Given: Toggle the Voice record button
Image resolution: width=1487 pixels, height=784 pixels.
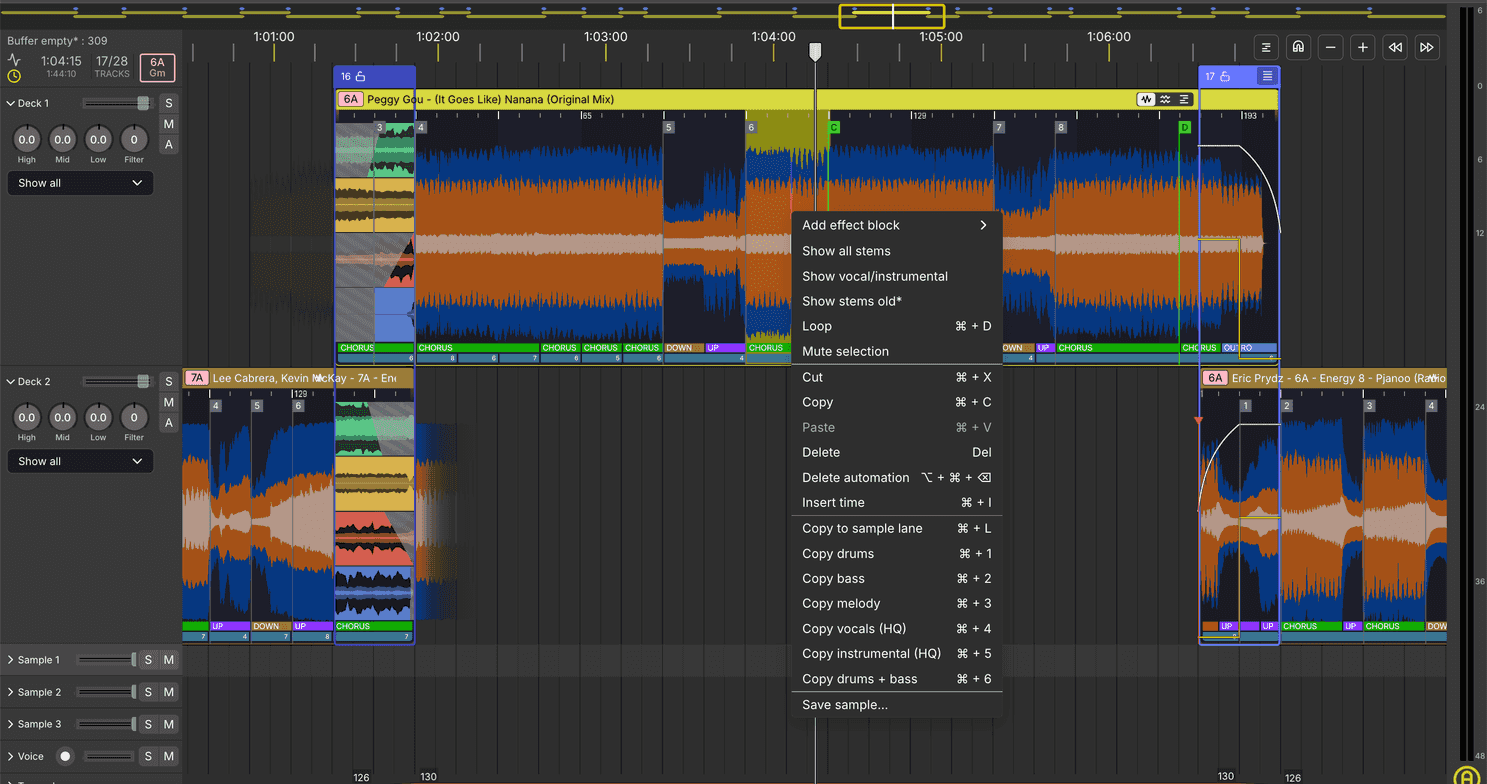Looking at the screenshot, I should [65, 756].
